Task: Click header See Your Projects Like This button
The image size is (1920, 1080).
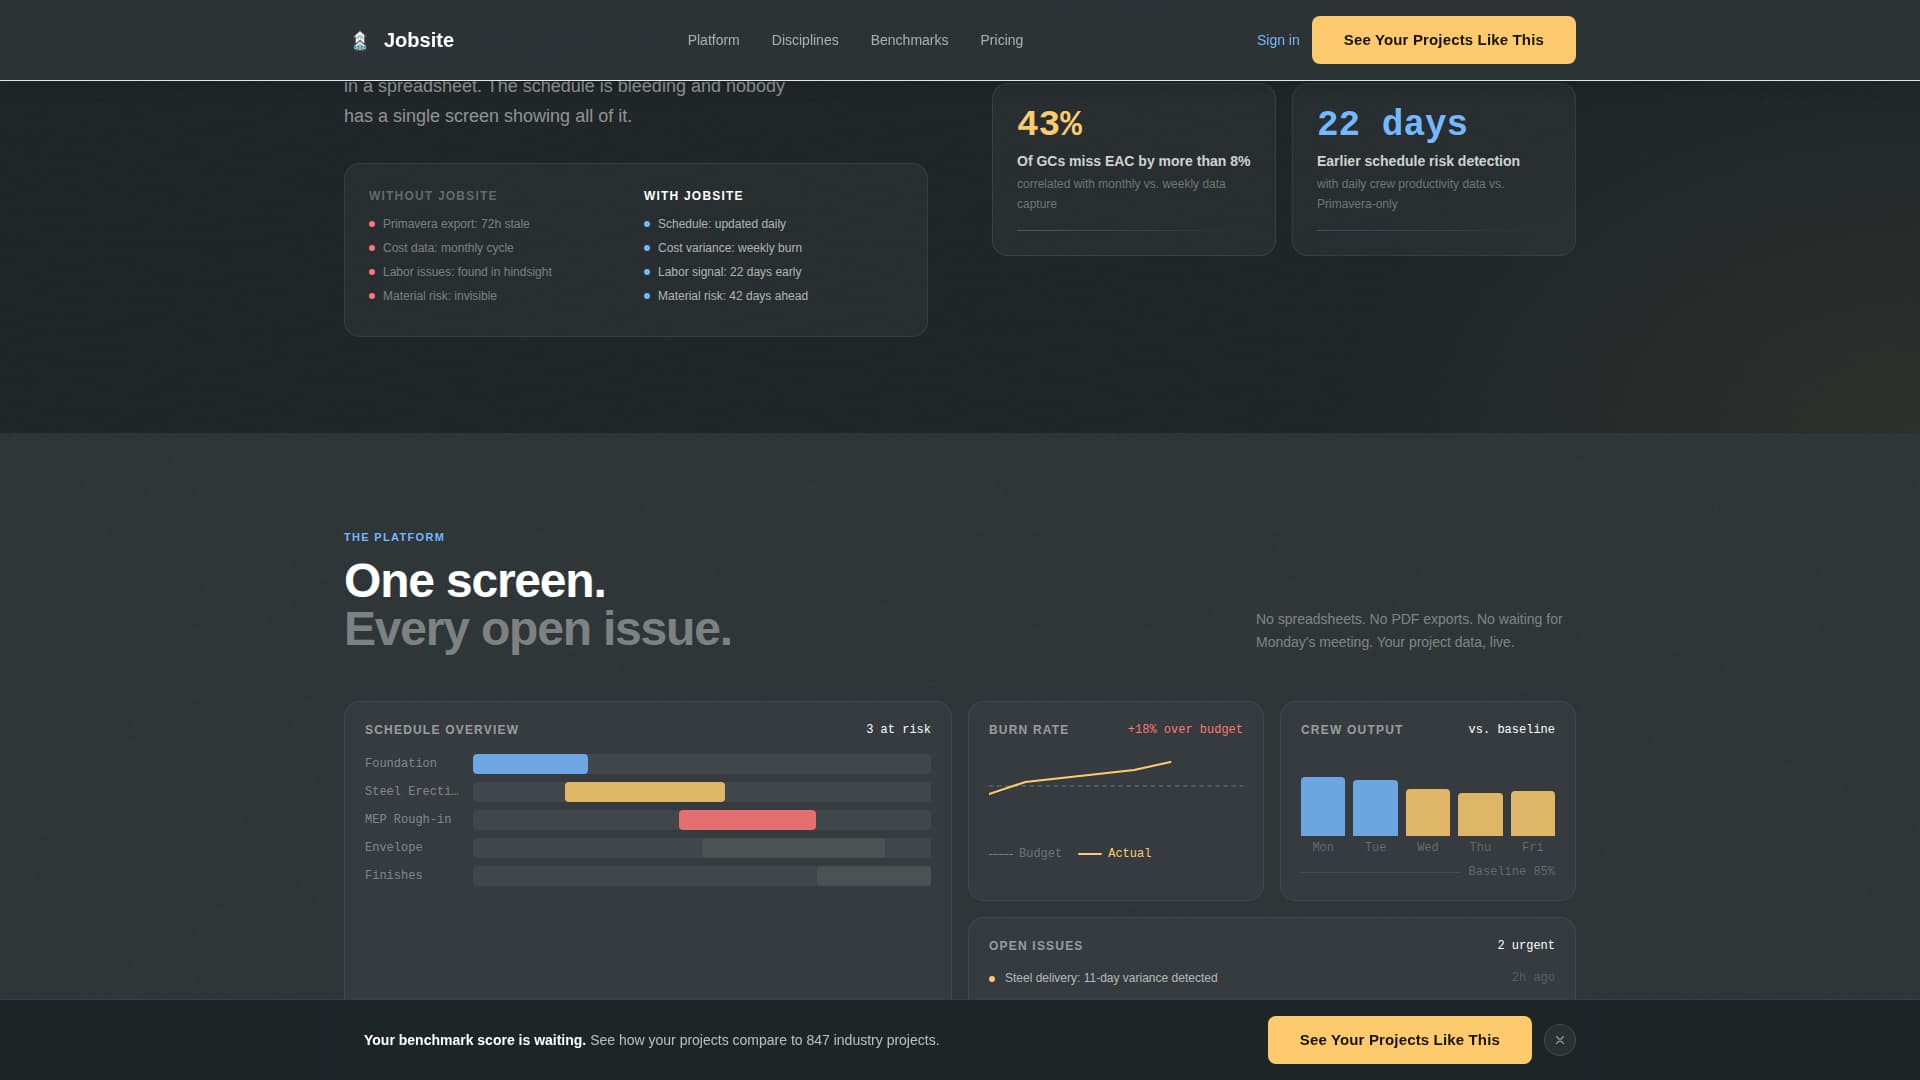Action: tap(1443, 40)
